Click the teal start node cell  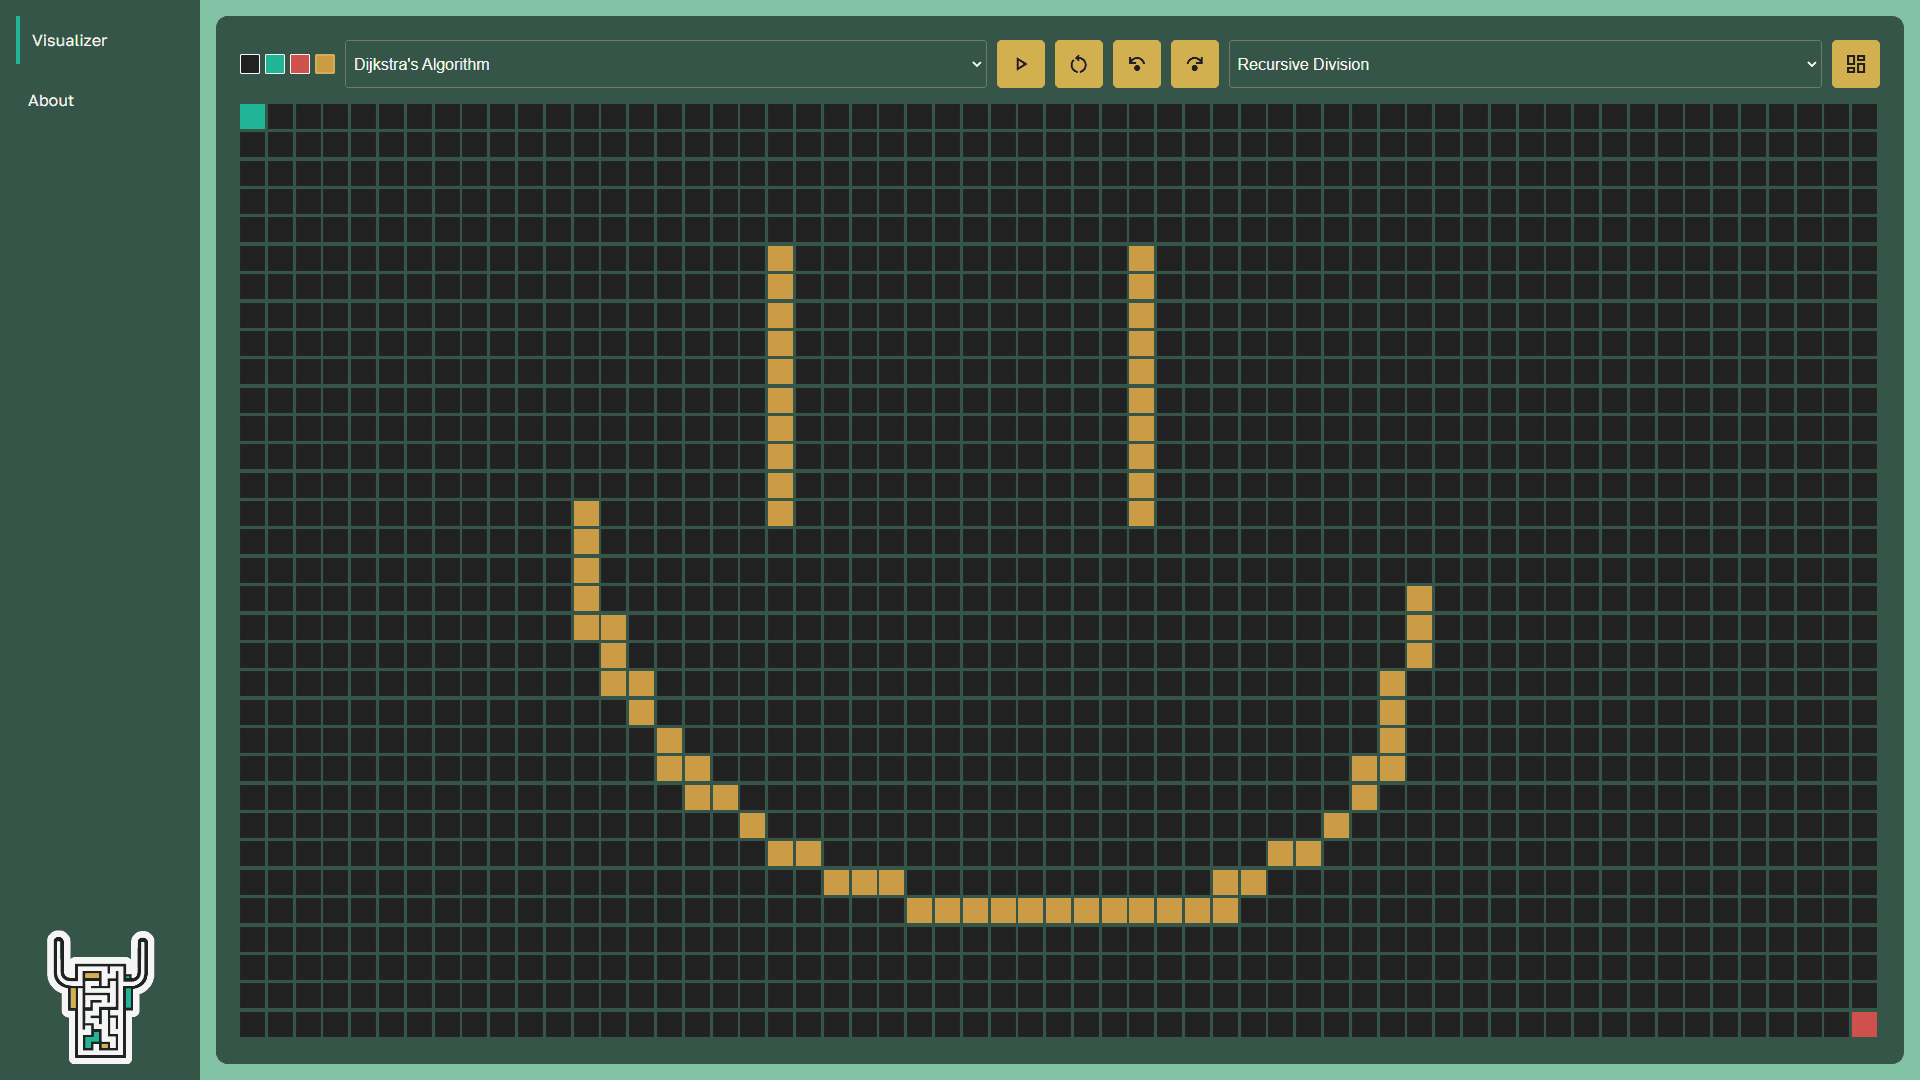[x=253, y=117]
